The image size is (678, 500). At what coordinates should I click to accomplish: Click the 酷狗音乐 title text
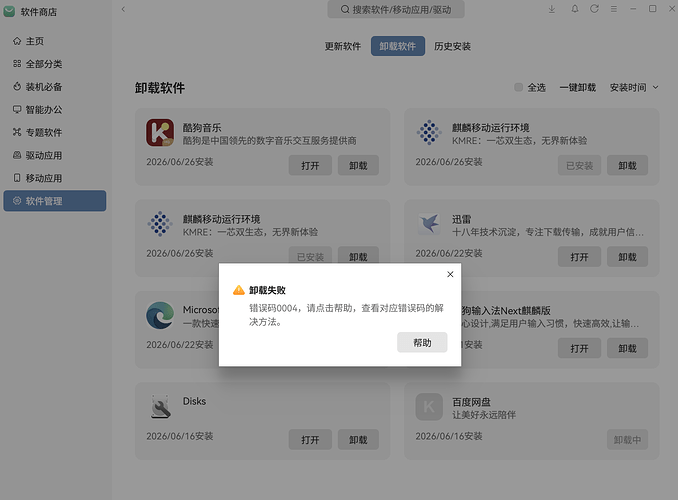point(202,128)
